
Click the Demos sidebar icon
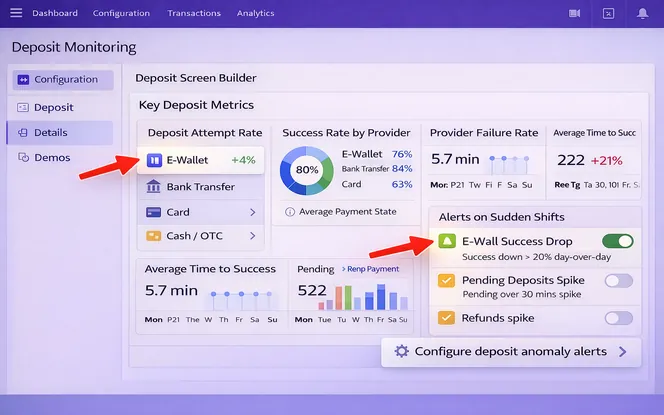click(x=23, y=158)
